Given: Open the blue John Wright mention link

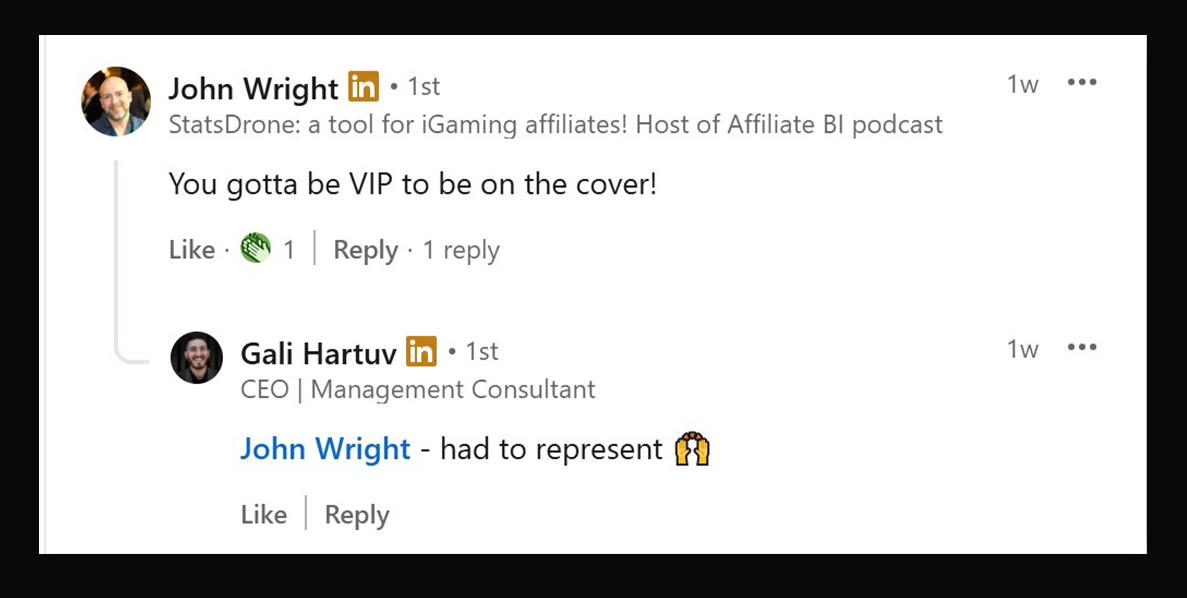Looking at the screenshot, I should (325, 449).
